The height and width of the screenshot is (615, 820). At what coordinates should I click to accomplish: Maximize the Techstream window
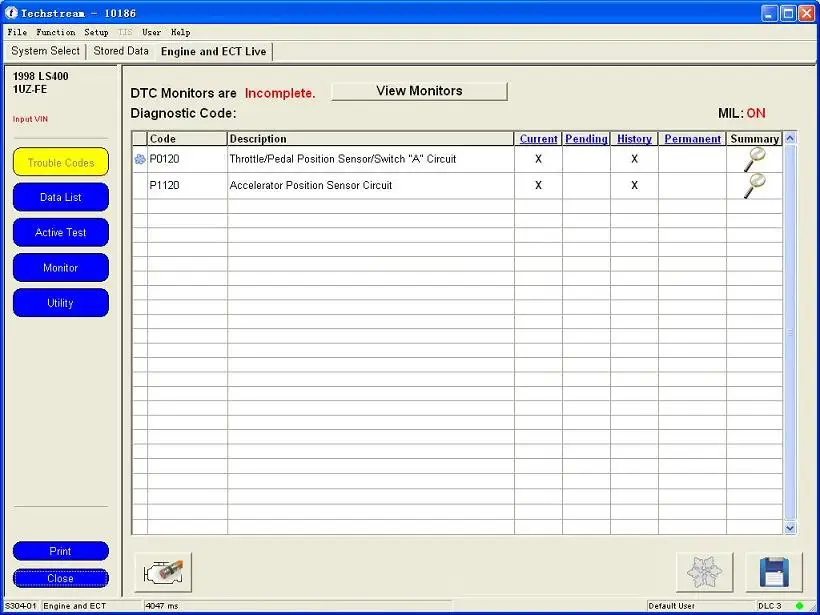(x=788, y=13)
